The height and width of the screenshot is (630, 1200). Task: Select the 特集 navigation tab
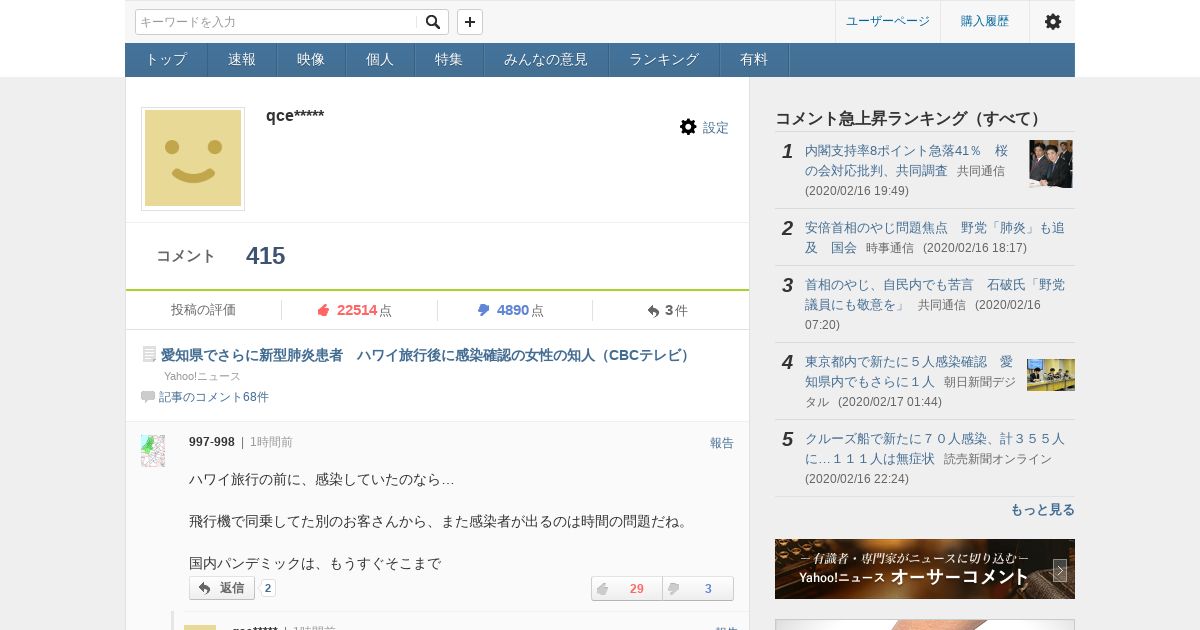point(449,59)
